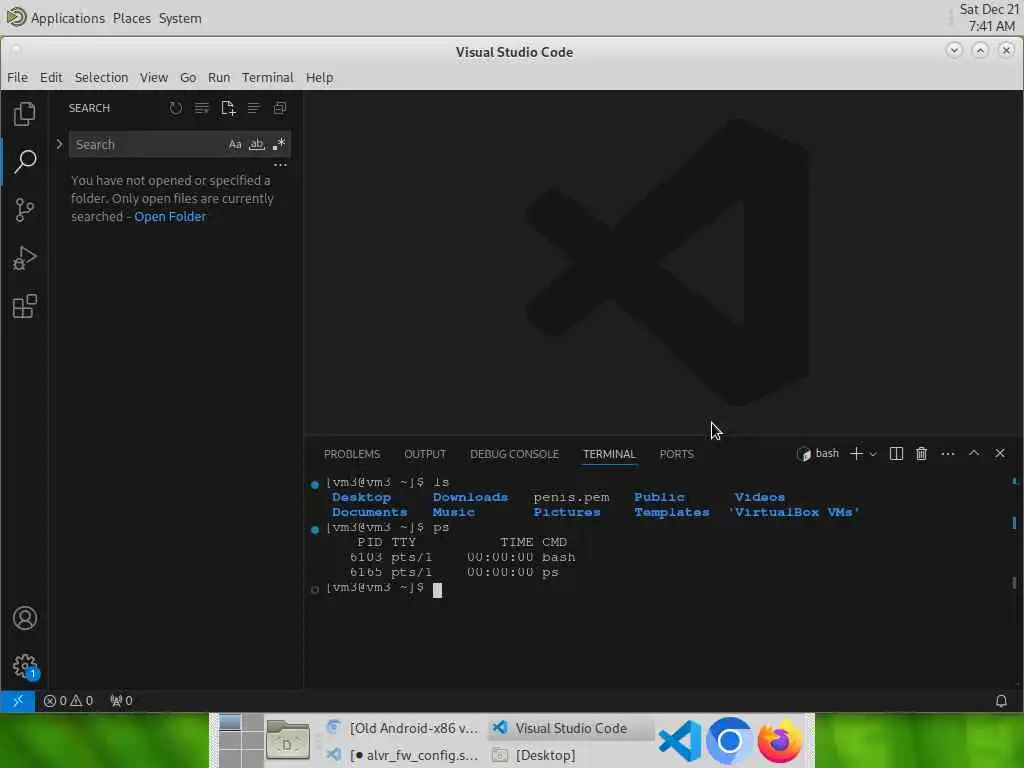Click the date and time clock
Image resolution: width=1024 pixels, height=768 pixels.
click(989, 18)
